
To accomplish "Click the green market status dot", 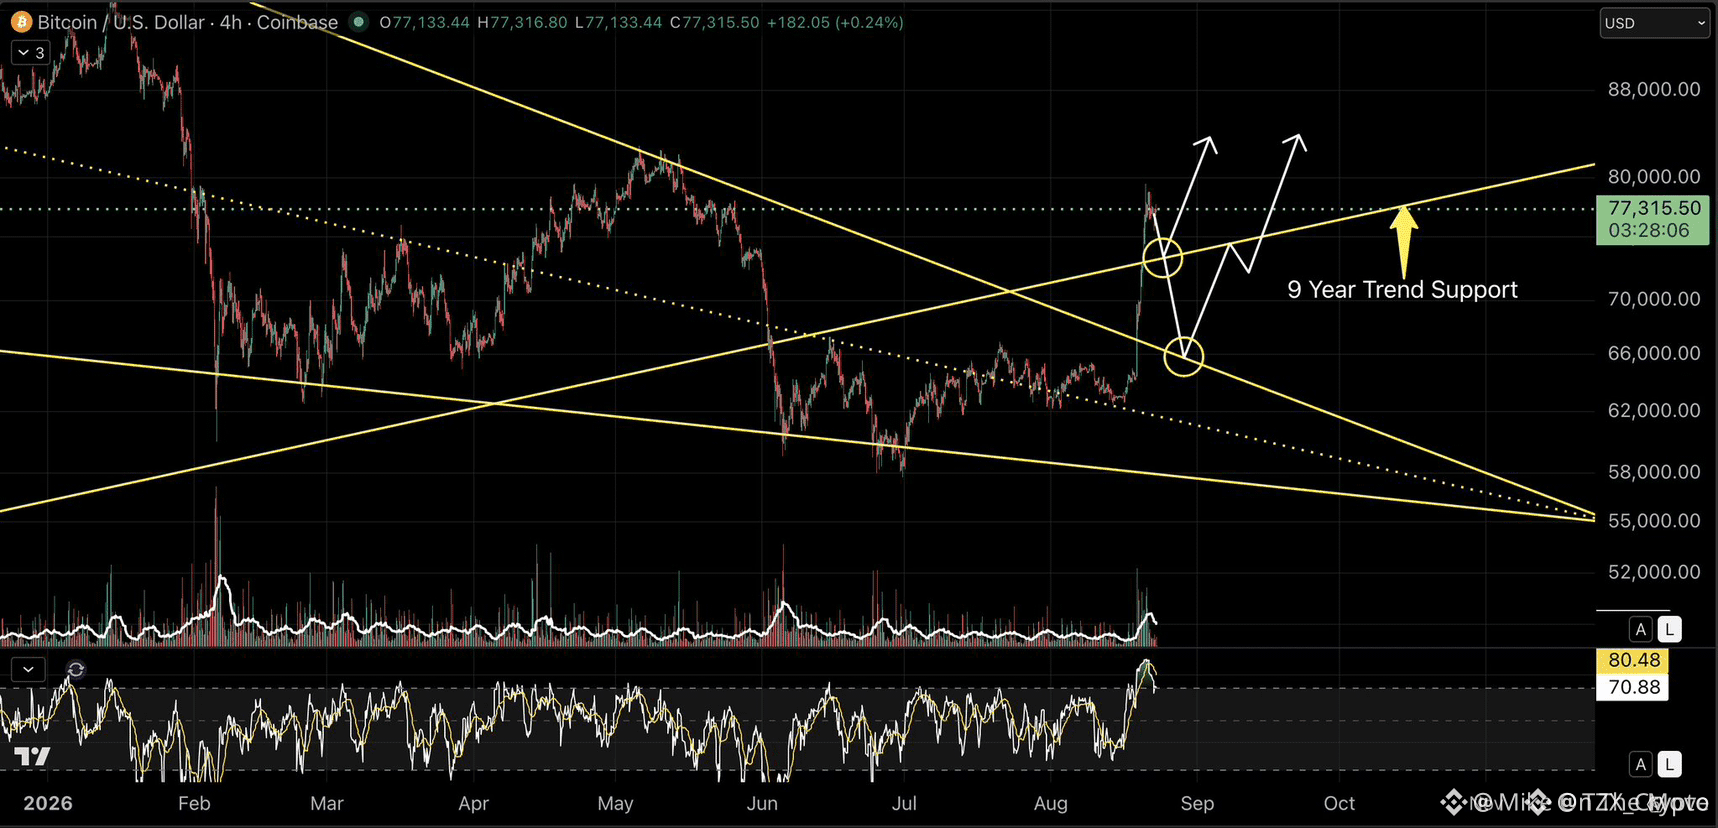I will (359, 22).
